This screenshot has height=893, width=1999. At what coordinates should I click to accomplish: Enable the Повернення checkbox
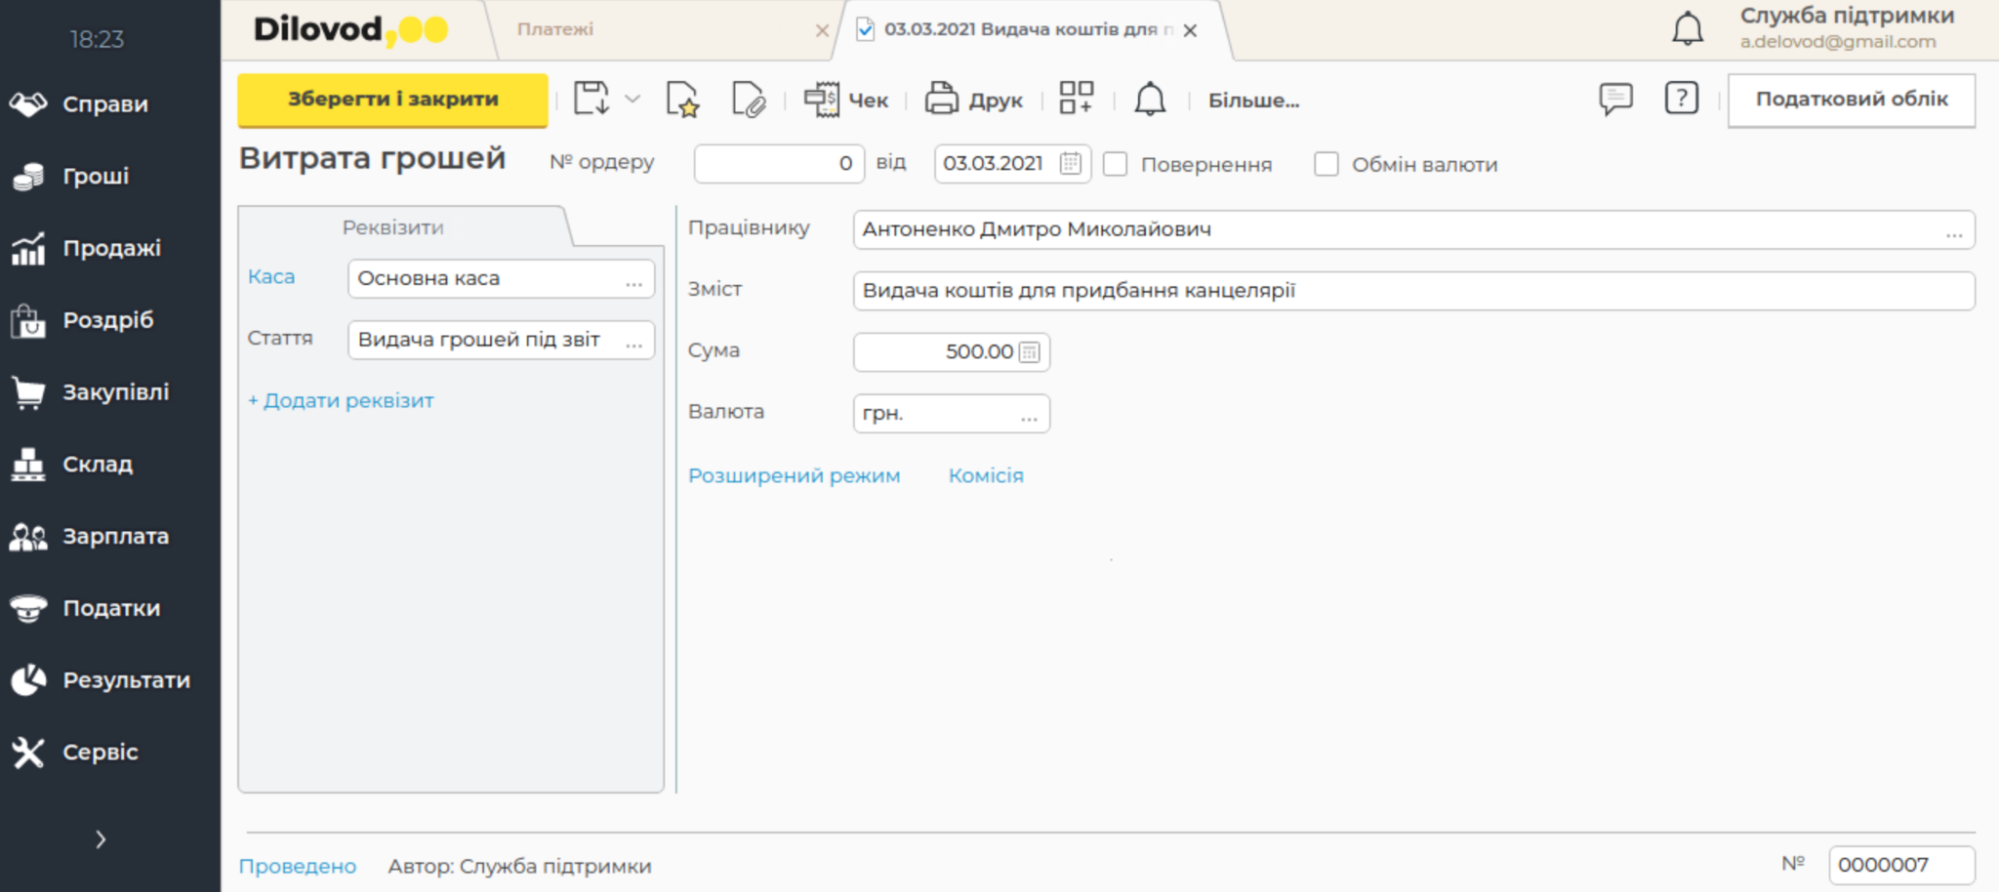pos(1116,164)
